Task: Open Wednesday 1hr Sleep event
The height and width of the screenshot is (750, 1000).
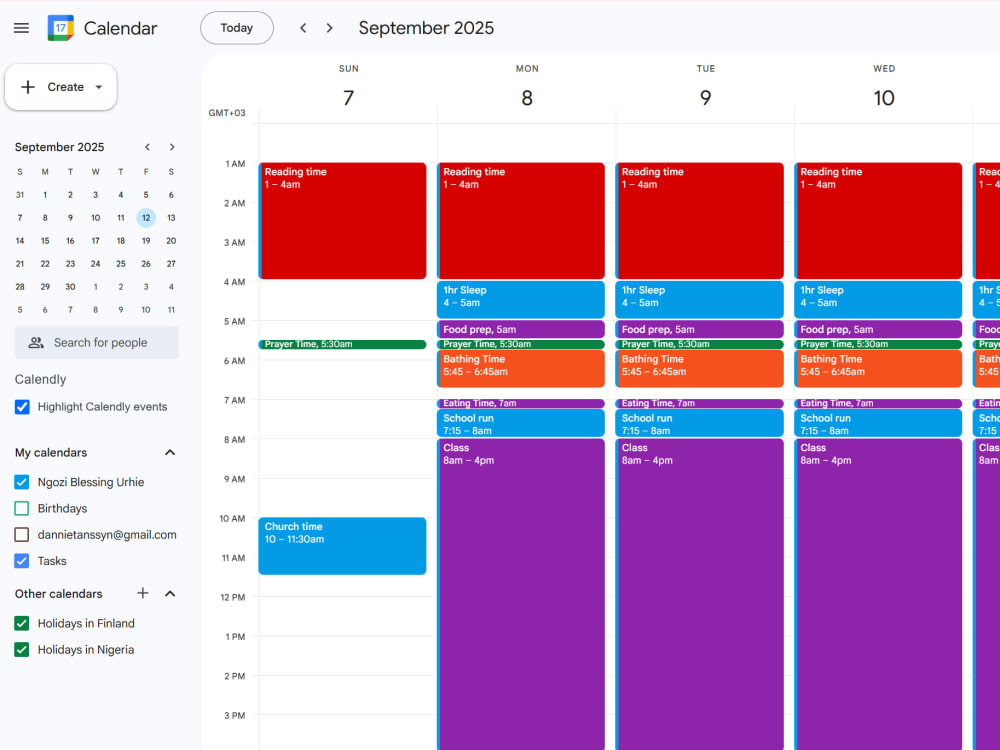Action: click(878, 299)
